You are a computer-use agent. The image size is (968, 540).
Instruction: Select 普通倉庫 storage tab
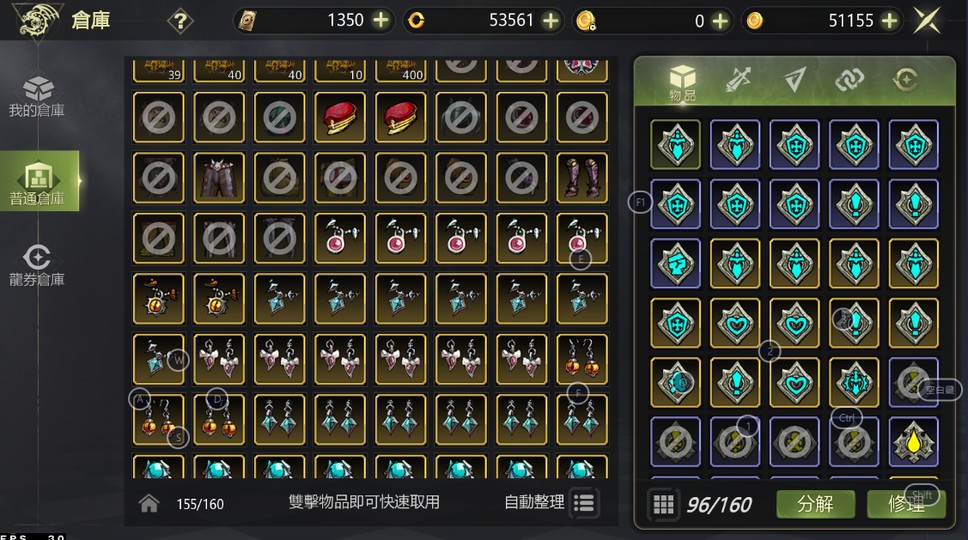tap(39, 181)
